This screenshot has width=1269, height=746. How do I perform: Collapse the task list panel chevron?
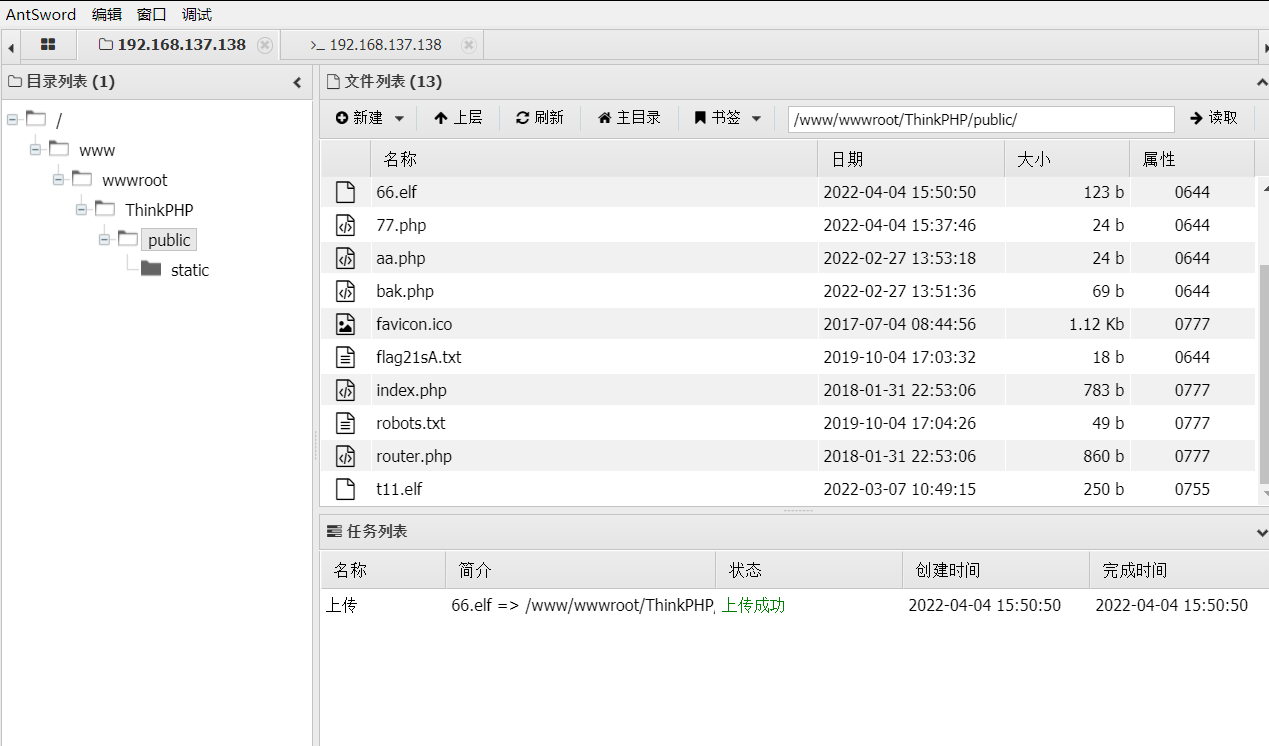[1261, 533]
